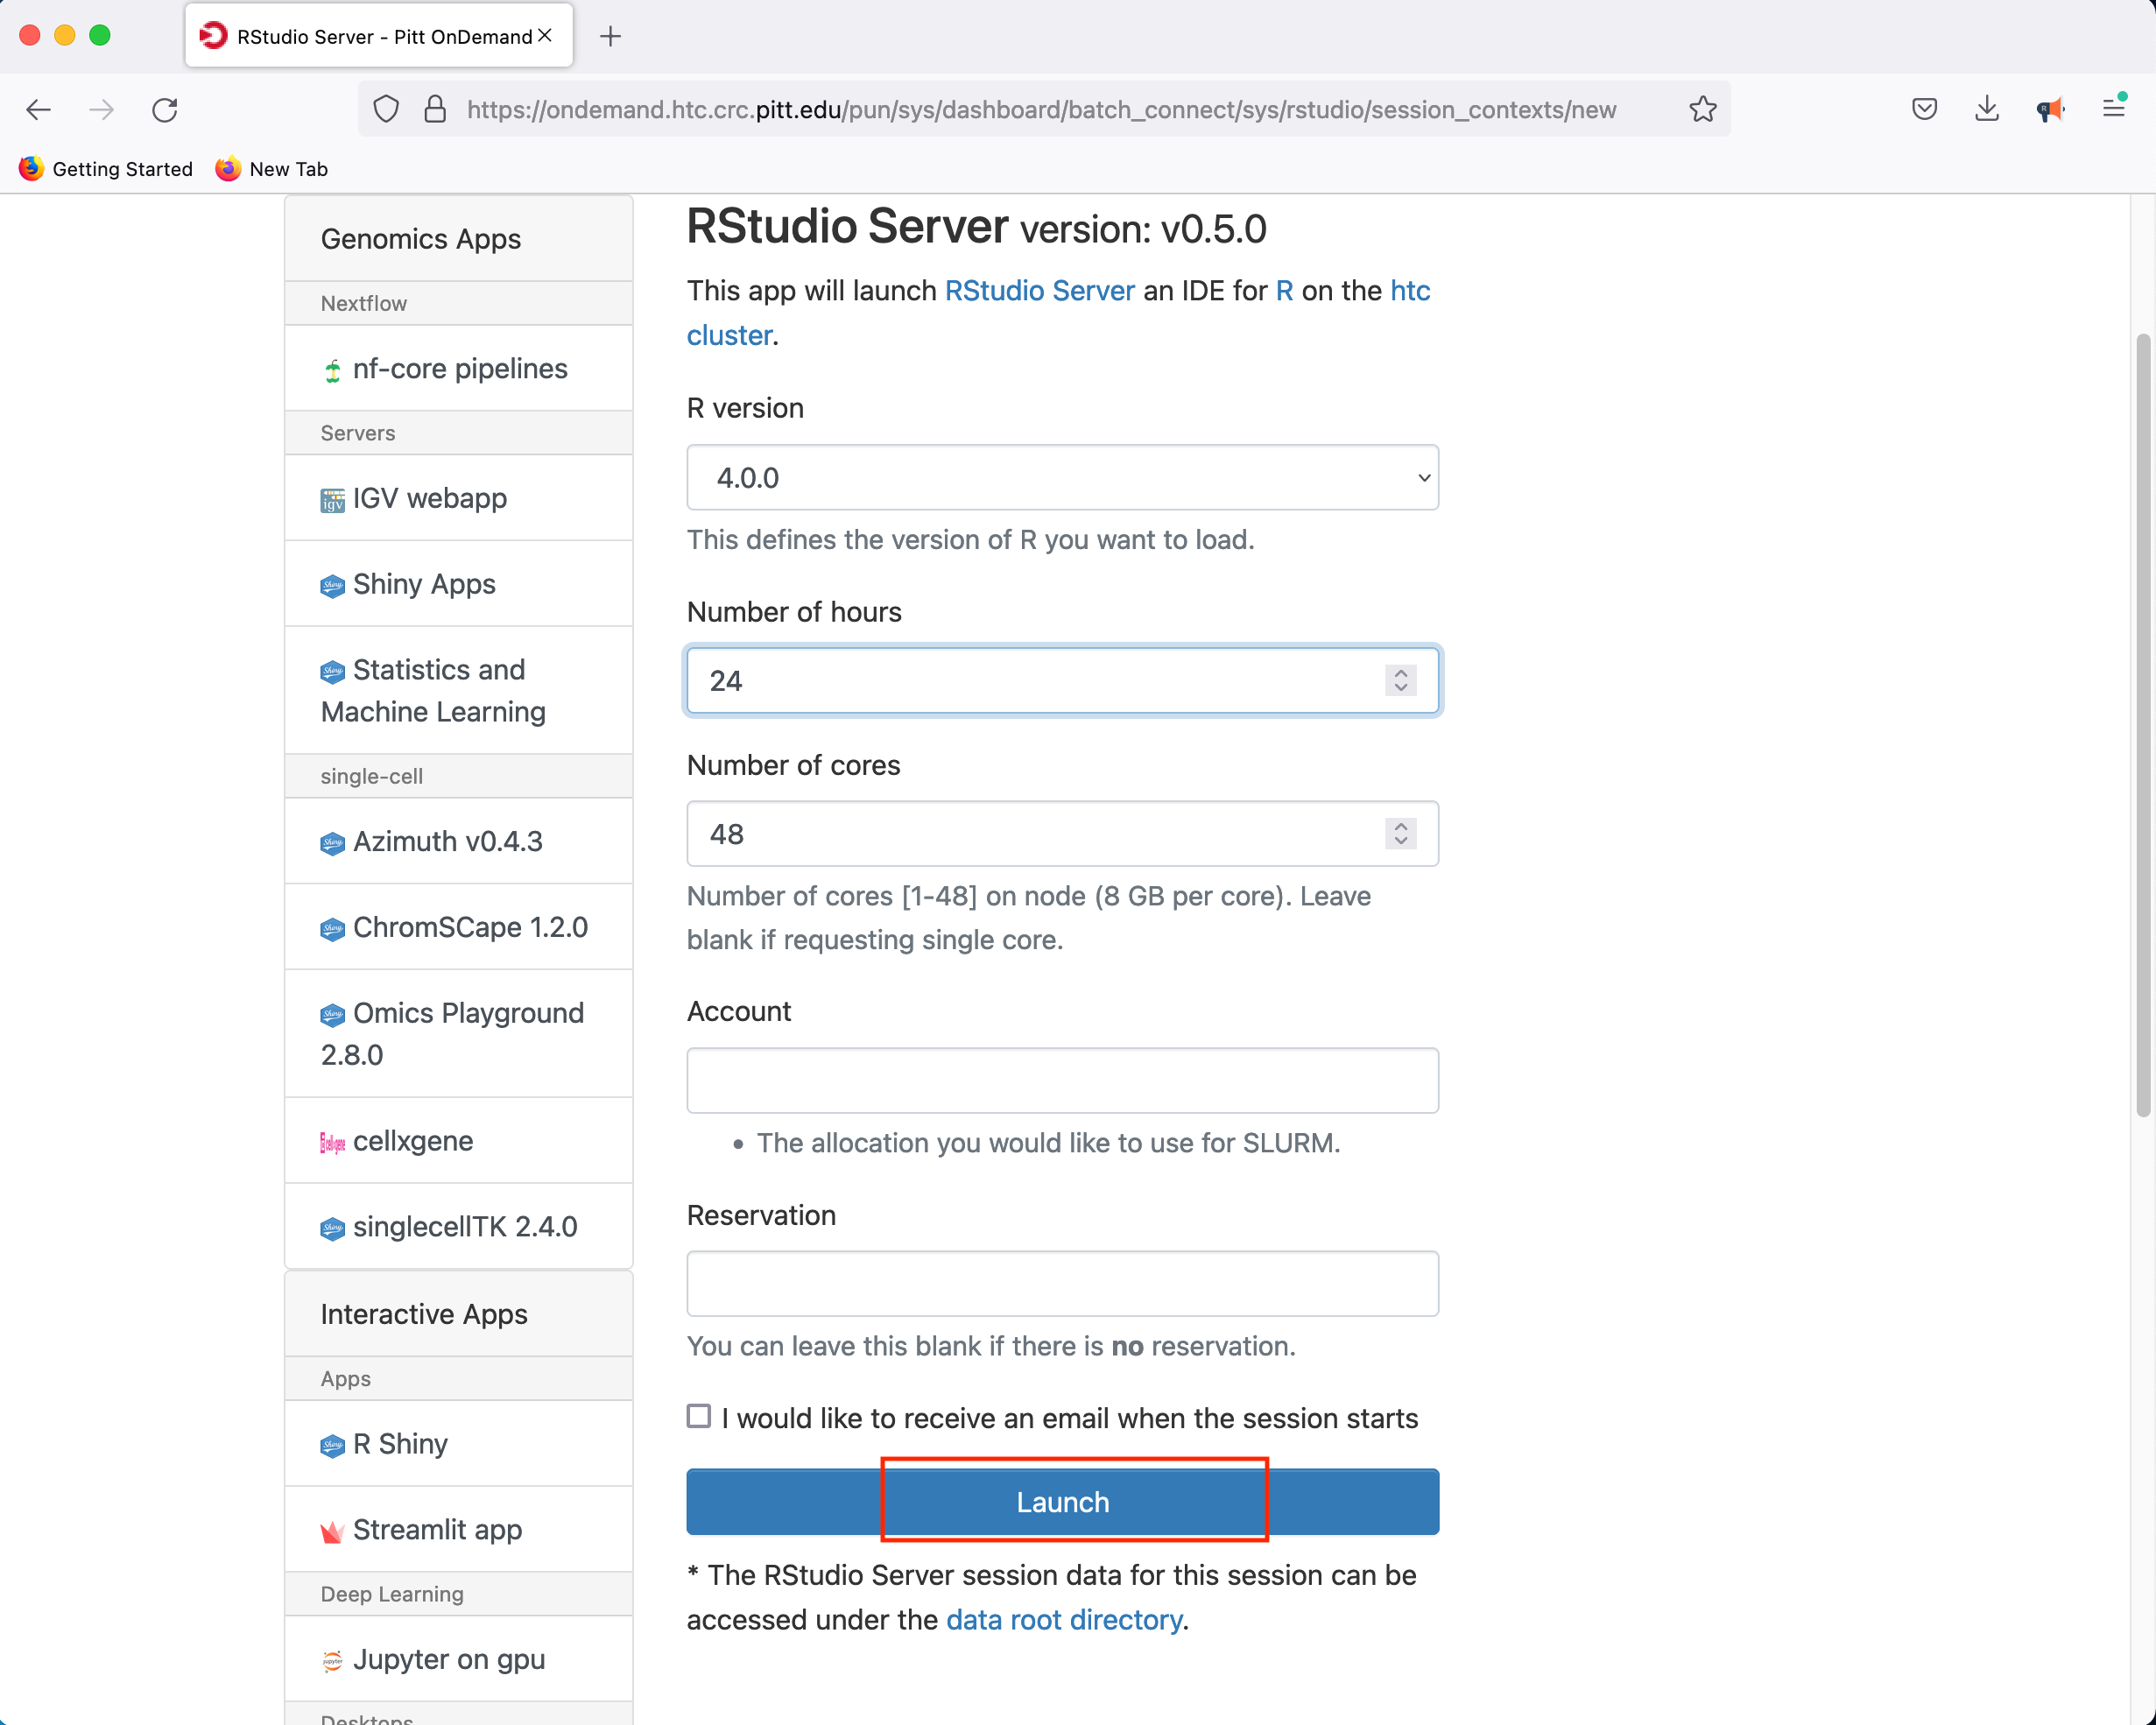
Task: Click the Shiny Apps icon
Action: coord(333,584)
